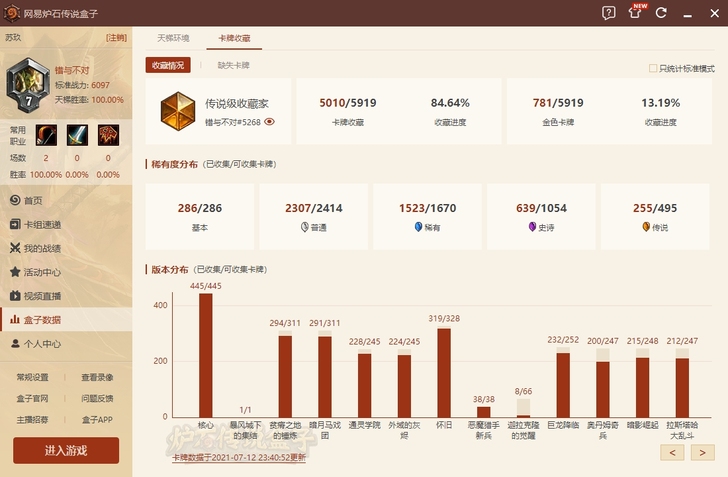Click the 问题反馈 link

tap(97, 399)
